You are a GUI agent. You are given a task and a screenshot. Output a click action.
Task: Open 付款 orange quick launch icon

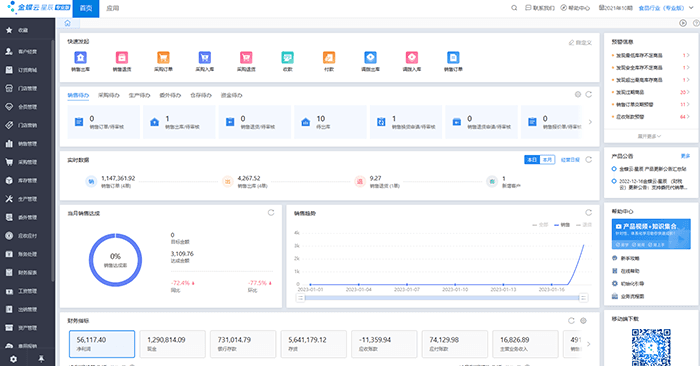(x=329, y=58)
